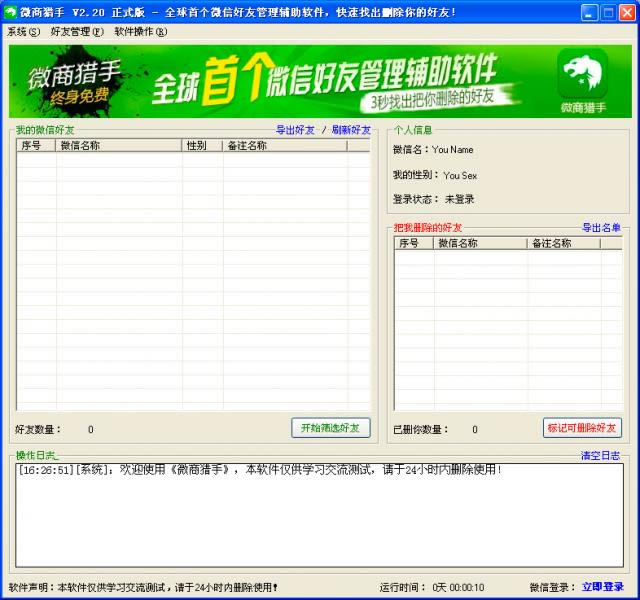640x600 pixels.
Task: Click the 微信名:You Name label
Action: tap(433, 150)
